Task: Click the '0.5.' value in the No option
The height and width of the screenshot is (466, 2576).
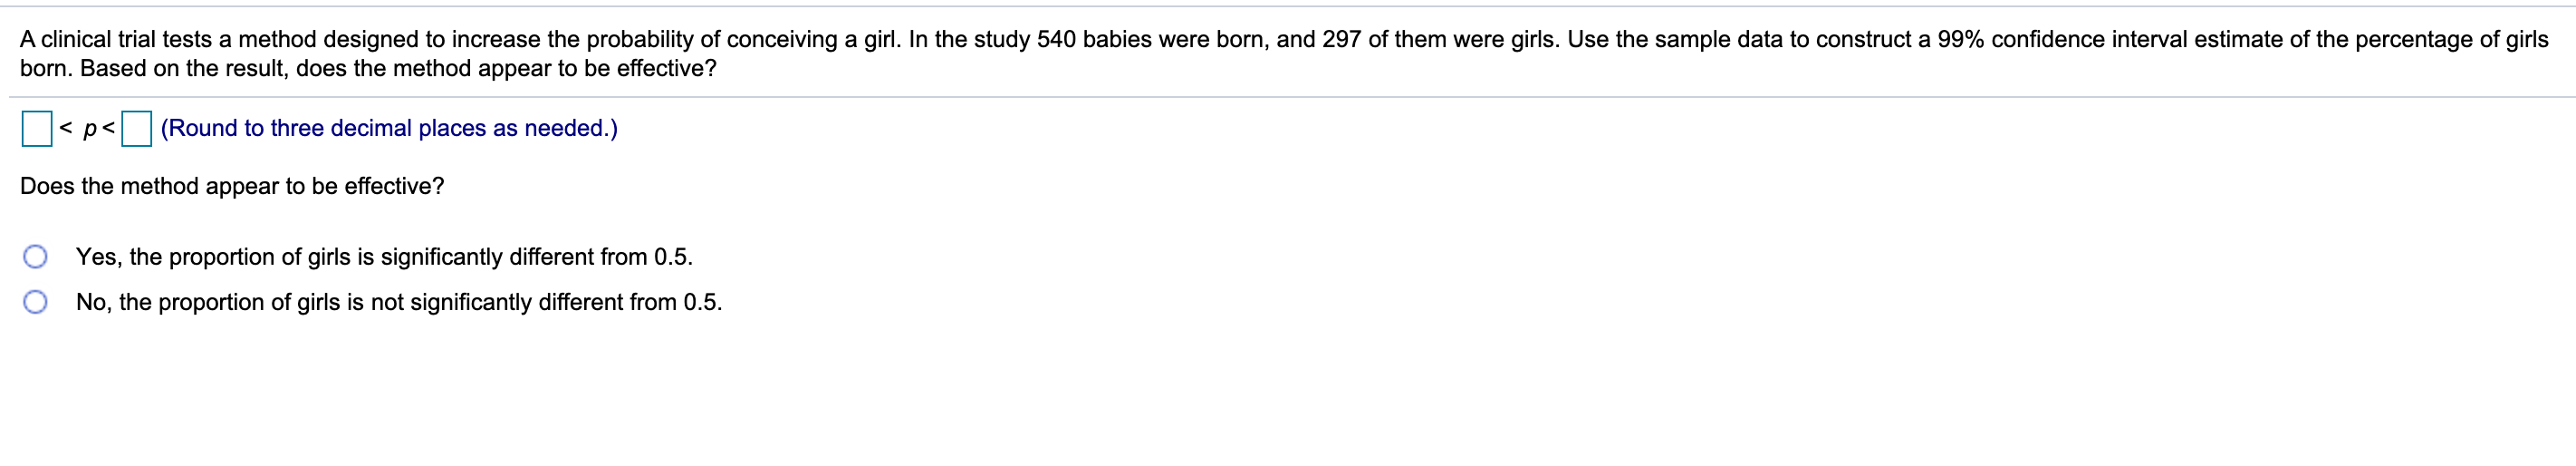Action: click(x=702, y=302)
